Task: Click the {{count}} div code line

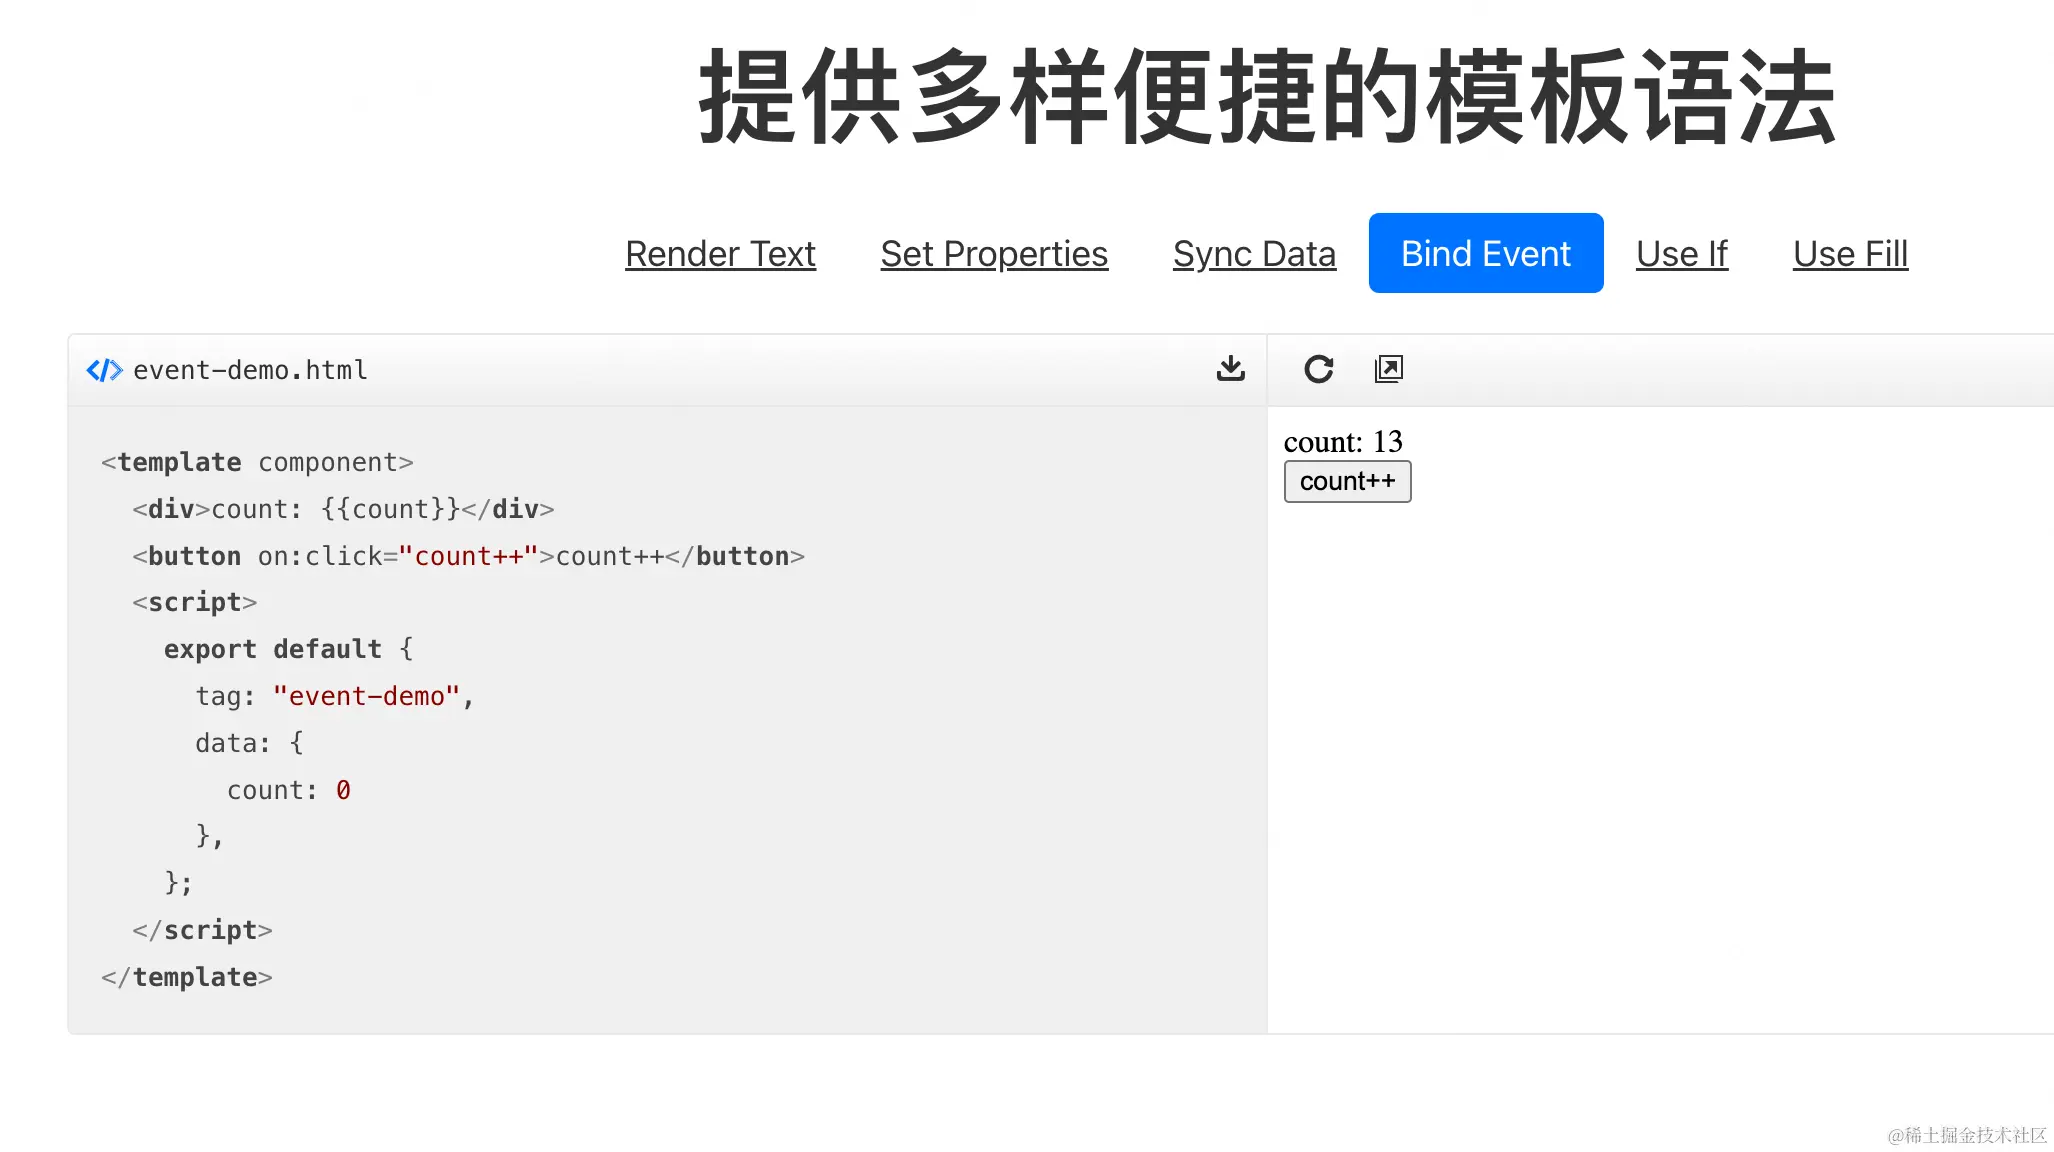Action: [343, 509]
